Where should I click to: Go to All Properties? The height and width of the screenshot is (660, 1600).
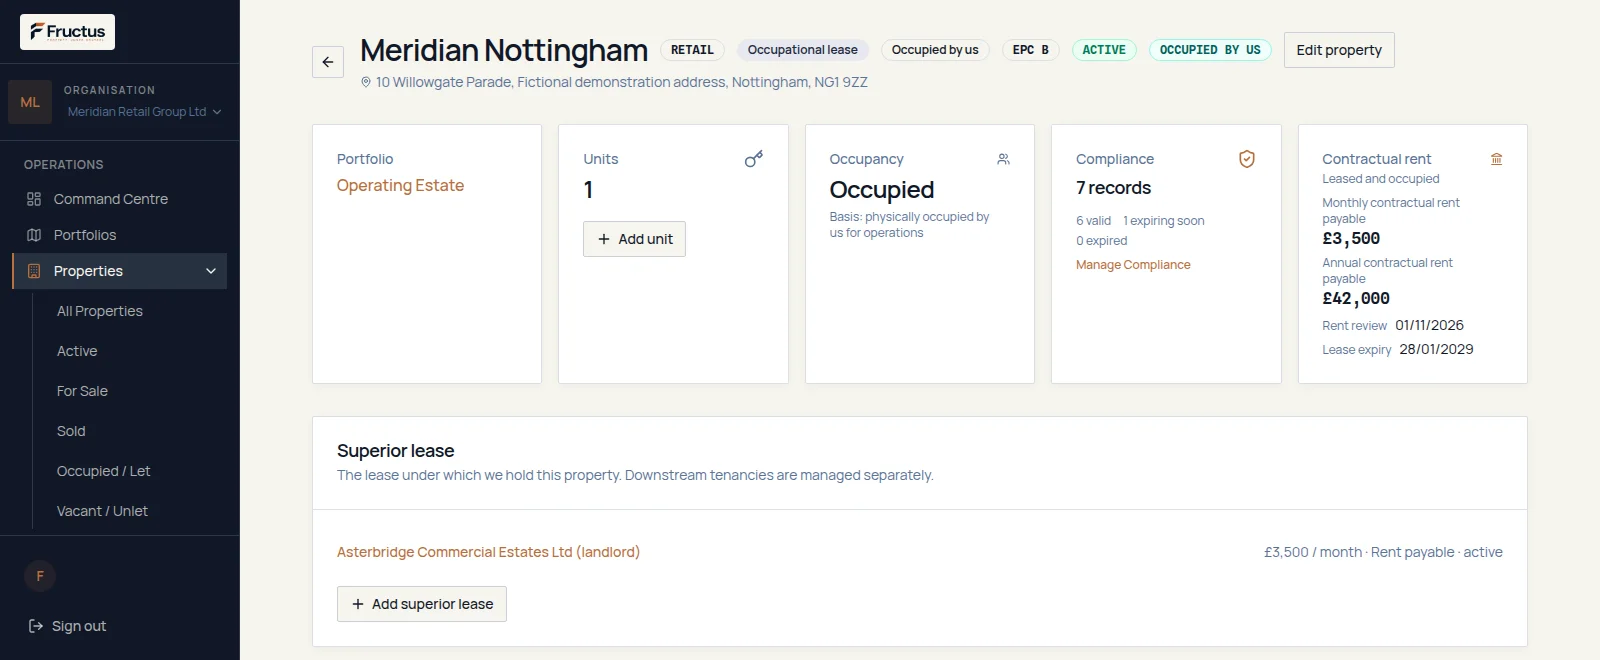[x=100, y=311]
